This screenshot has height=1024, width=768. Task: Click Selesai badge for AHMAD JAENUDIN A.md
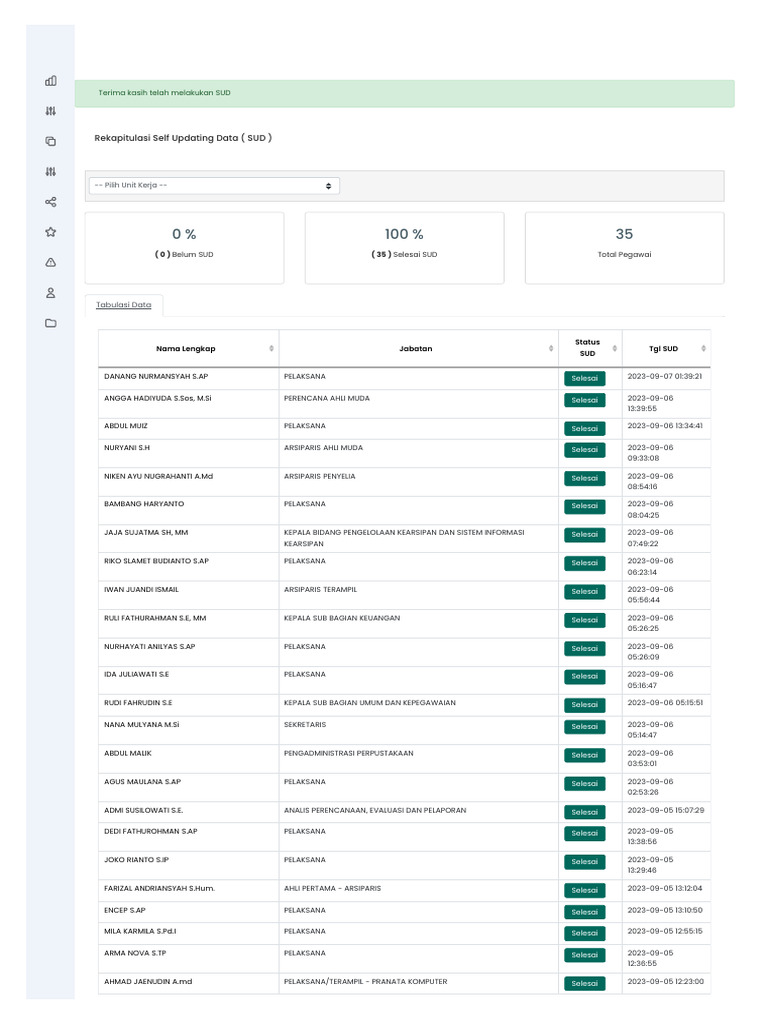pos(585,984)
